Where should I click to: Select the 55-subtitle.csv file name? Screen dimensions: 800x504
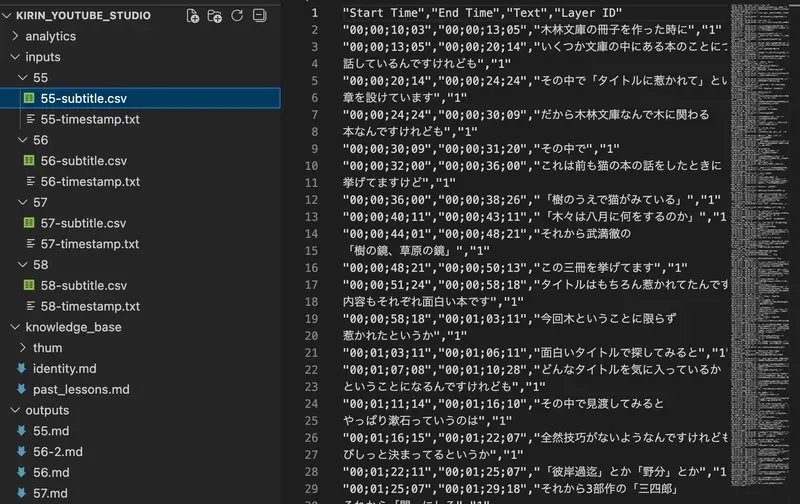(84, 98)
